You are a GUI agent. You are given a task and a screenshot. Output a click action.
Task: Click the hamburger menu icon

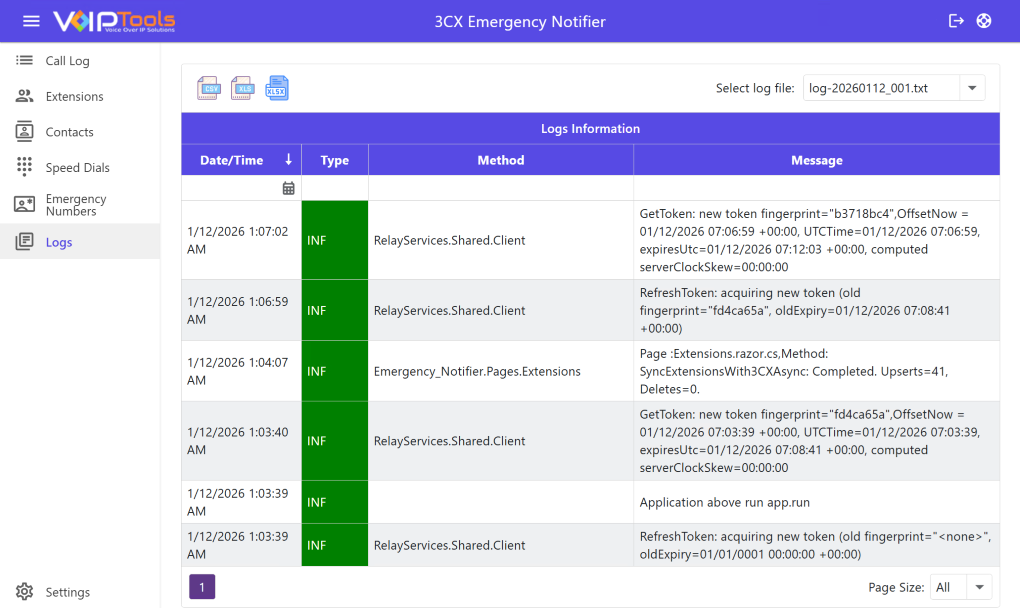(31, 21)
